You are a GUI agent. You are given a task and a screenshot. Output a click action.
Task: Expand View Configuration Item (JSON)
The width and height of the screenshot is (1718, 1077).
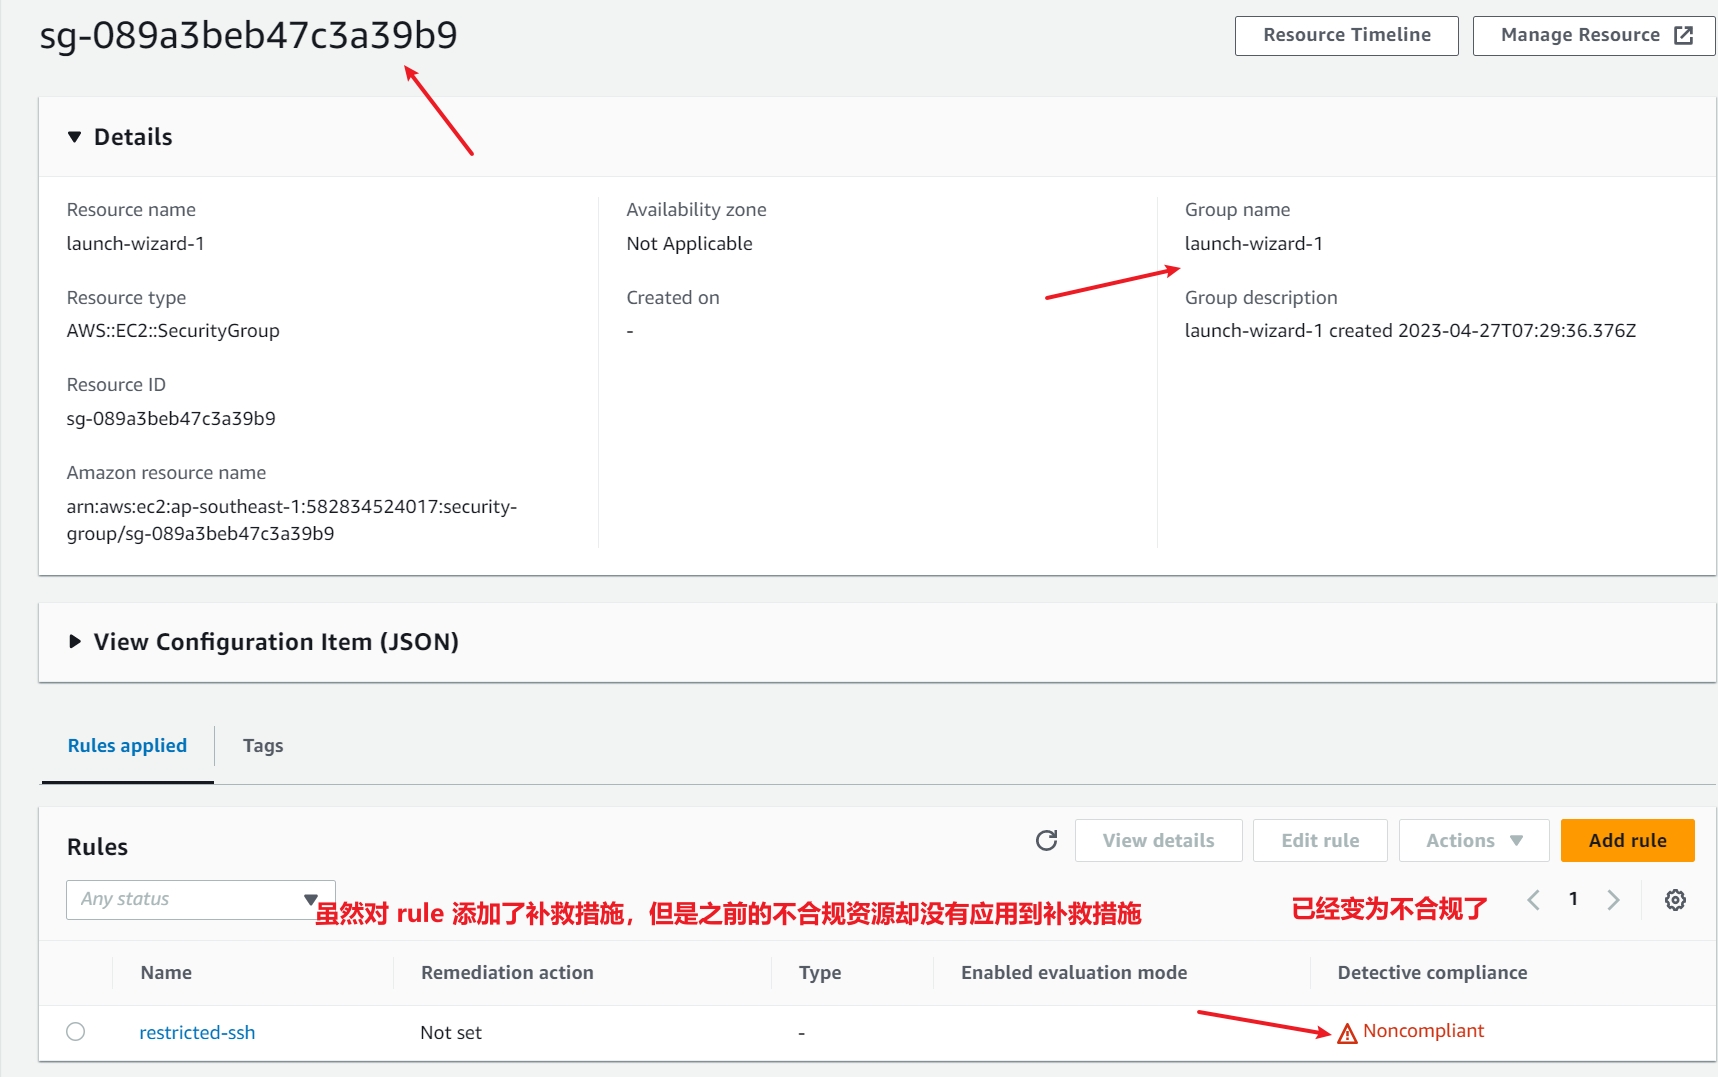(75, 642)
